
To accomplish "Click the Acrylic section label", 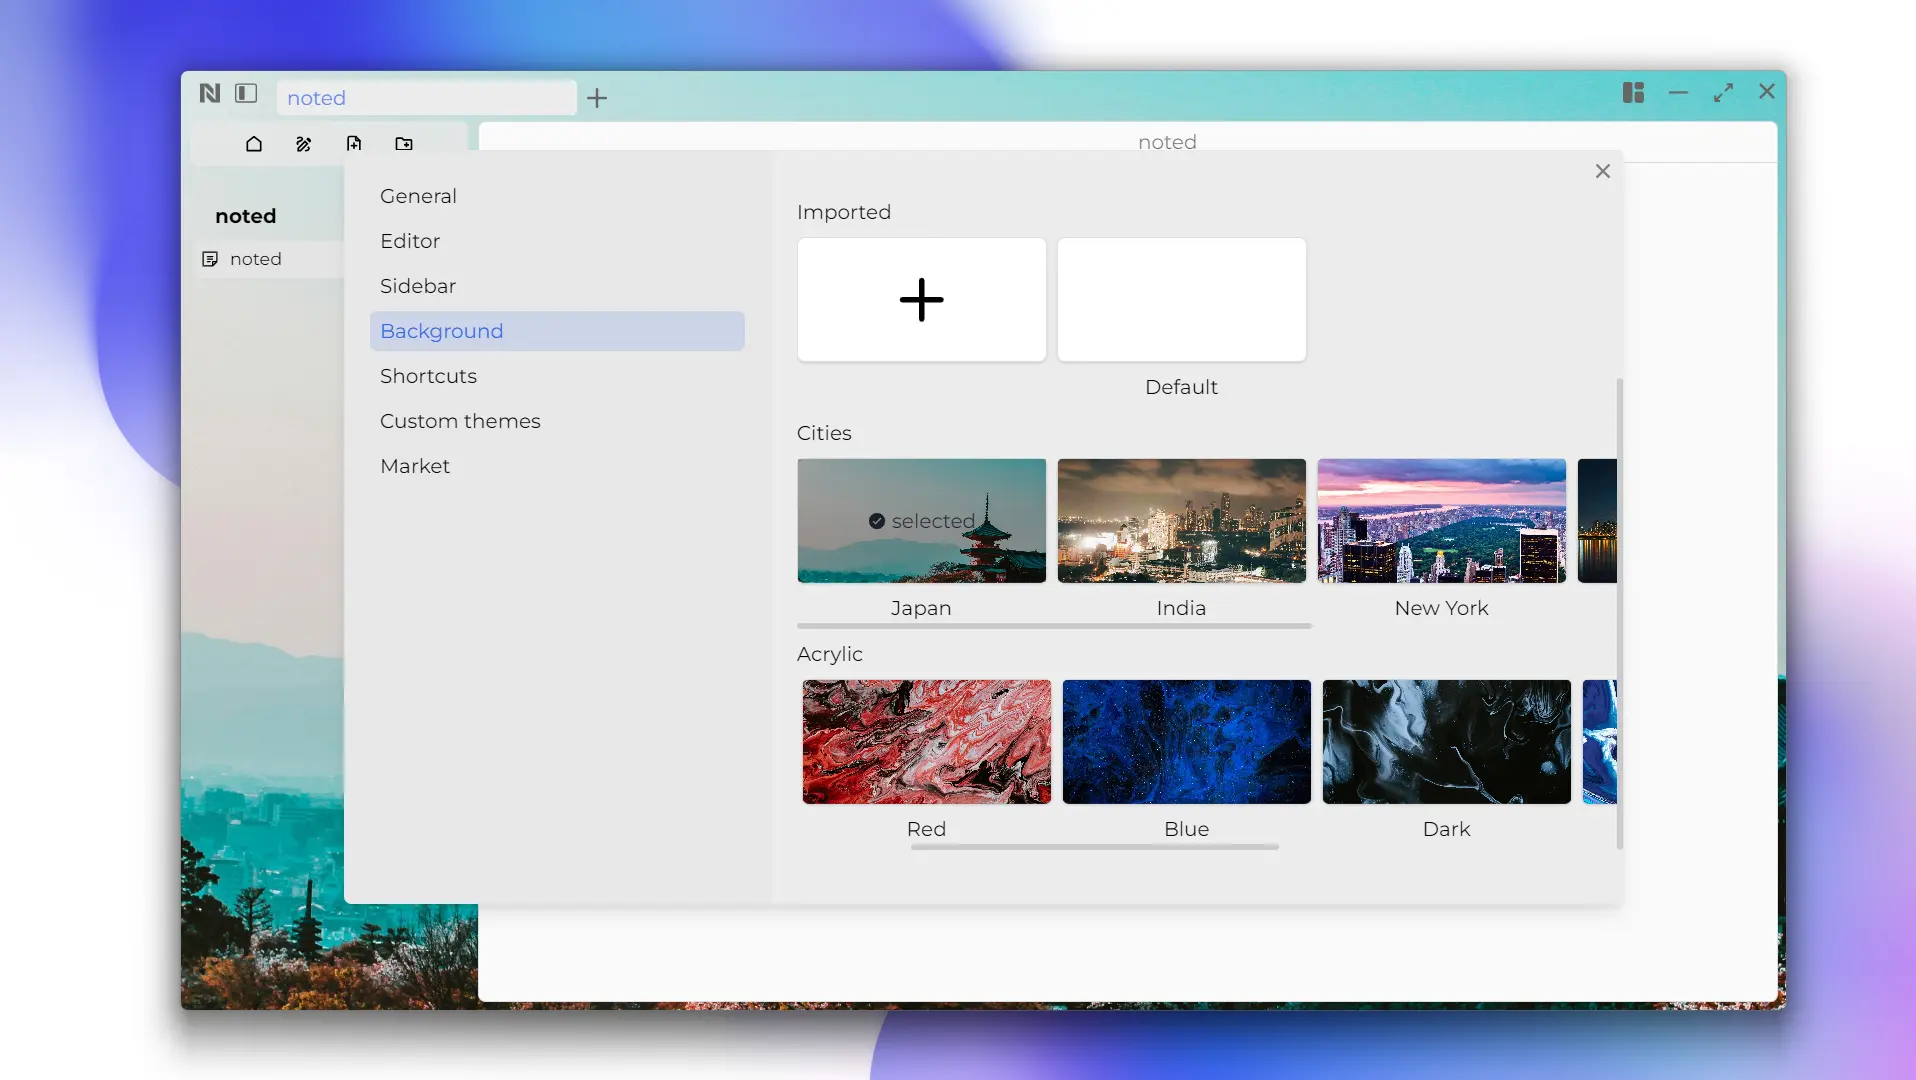I will point(830,654).
